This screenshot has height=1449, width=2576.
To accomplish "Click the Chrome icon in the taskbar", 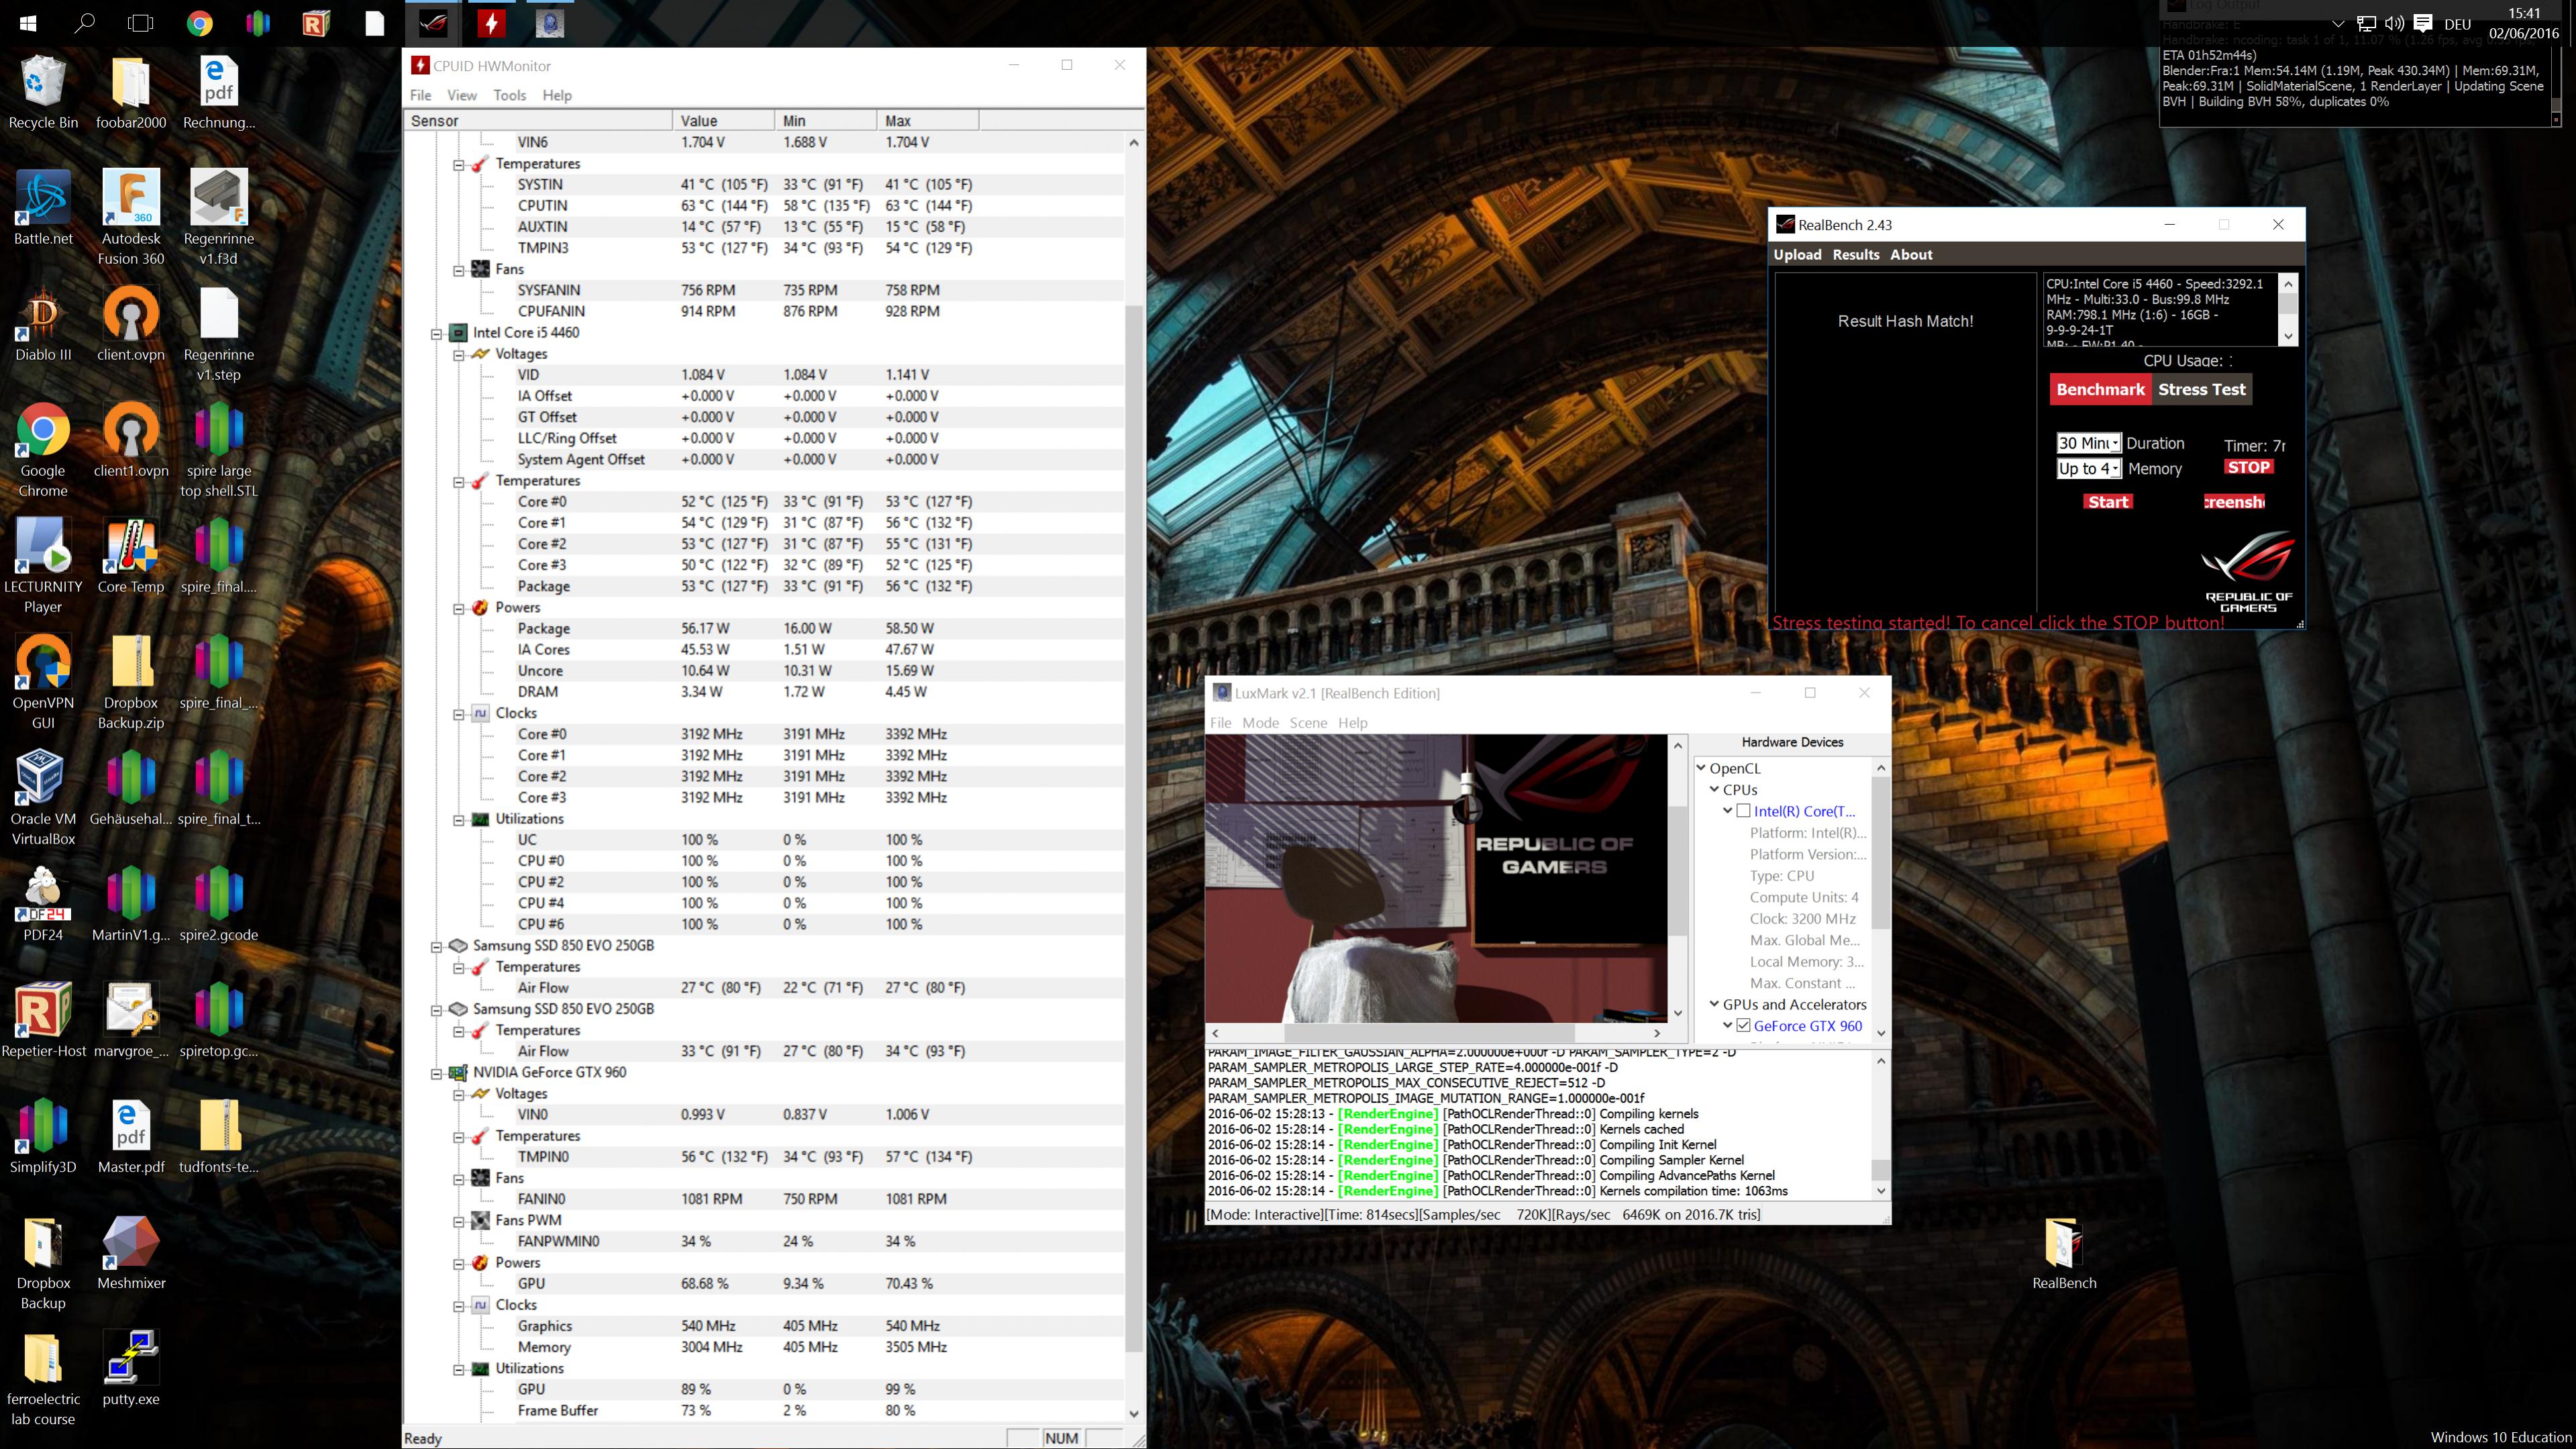I will pos(199,23).
